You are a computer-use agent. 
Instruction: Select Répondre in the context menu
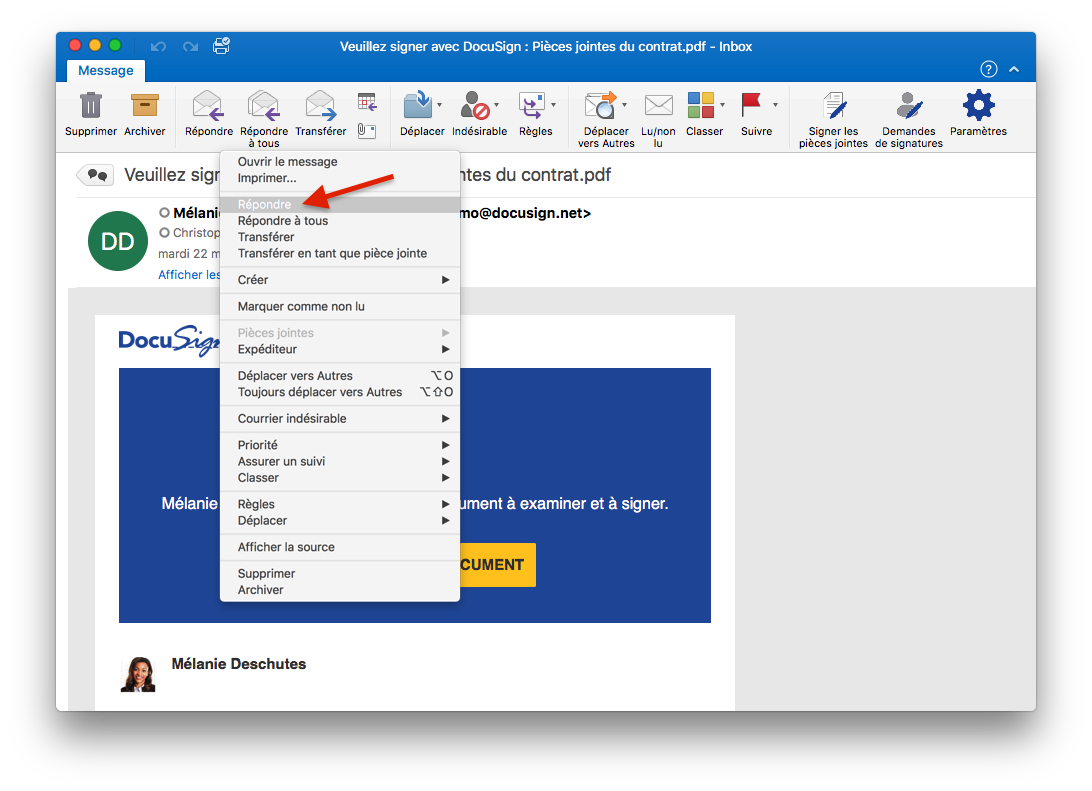(x=265, y=205)
